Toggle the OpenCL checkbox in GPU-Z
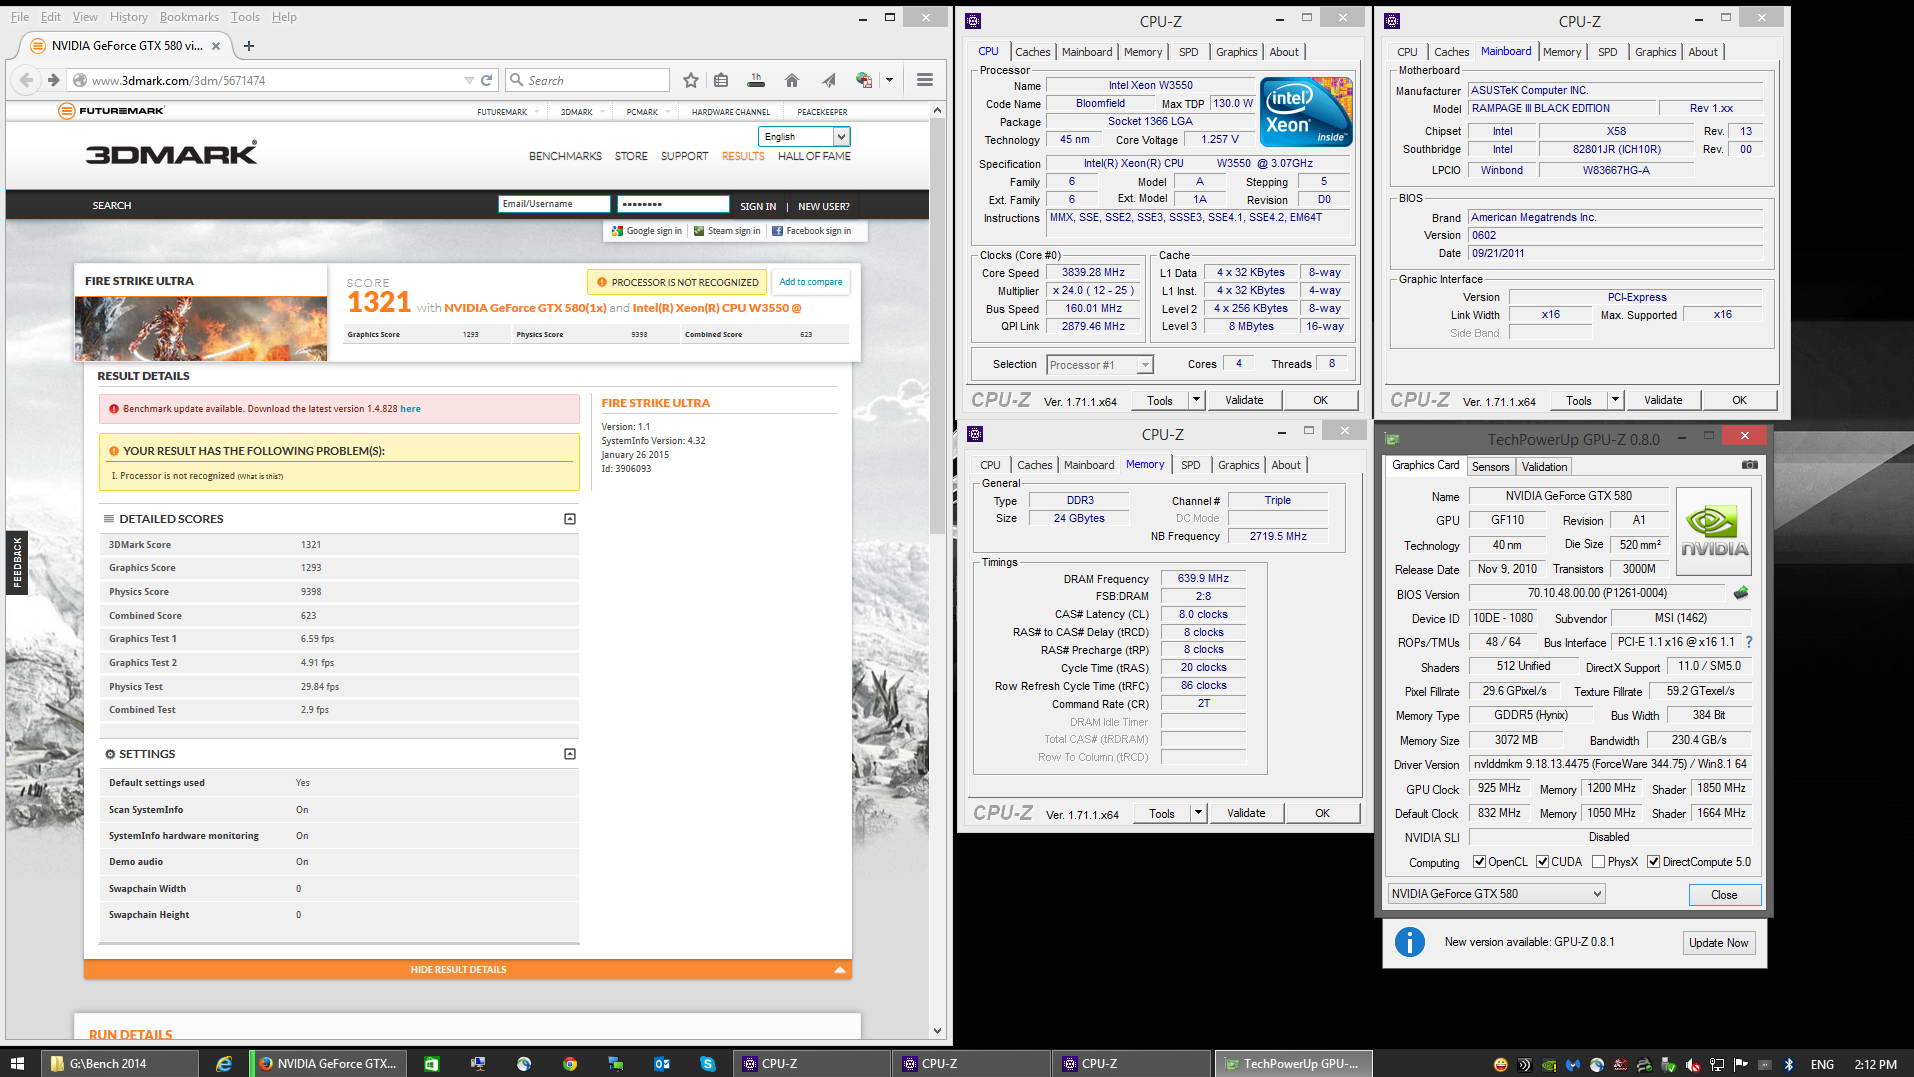The height and width of the screenshot is (1077, 1914). point(1479,862)
